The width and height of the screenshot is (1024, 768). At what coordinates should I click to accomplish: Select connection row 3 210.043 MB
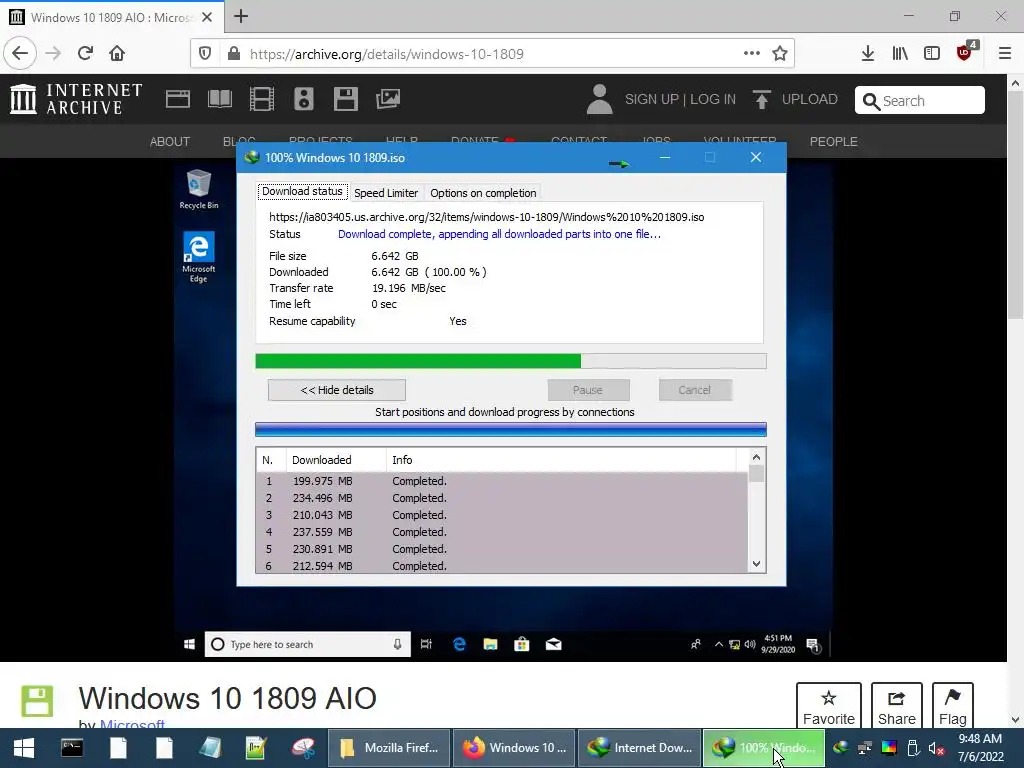(502, 515)
